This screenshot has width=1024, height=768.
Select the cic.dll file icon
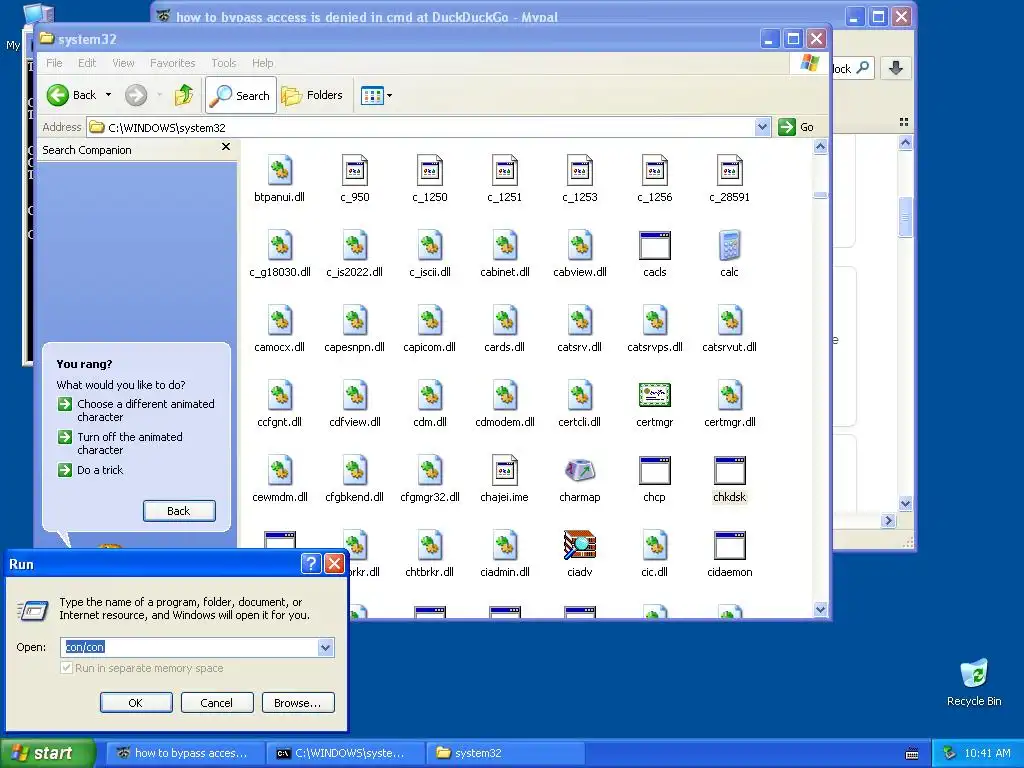654,545
